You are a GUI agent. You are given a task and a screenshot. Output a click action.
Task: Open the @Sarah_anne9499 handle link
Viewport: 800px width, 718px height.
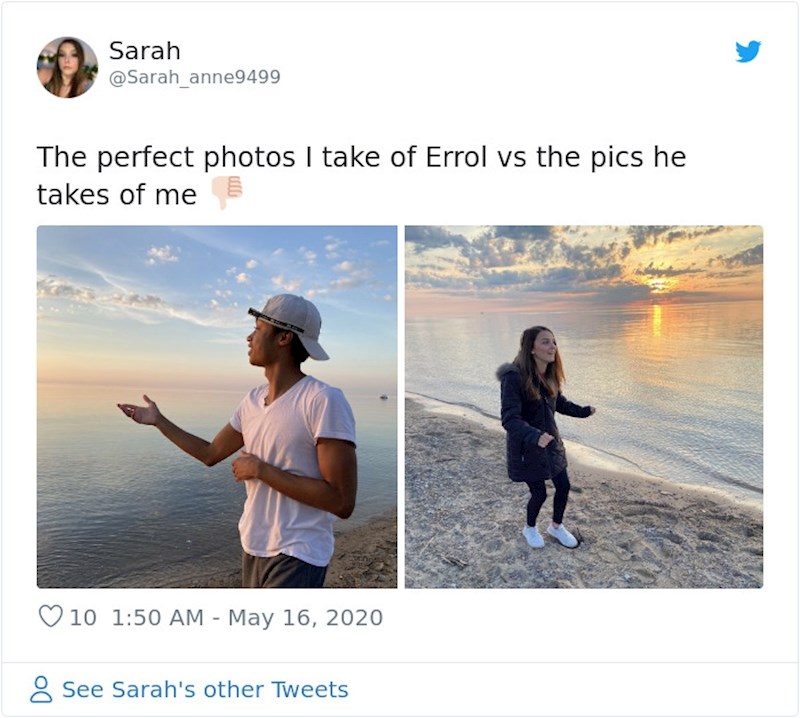click(194, 76)
